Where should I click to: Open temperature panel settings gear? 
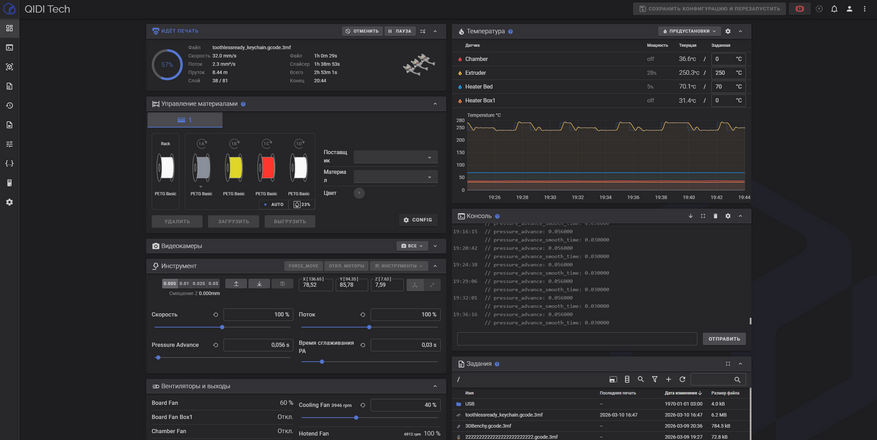728,31
